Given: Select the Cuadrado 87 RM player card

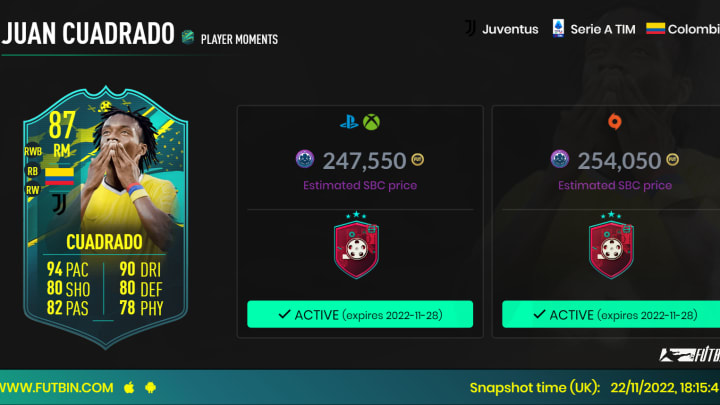Looking at the screenshot, I should point(106,217).
